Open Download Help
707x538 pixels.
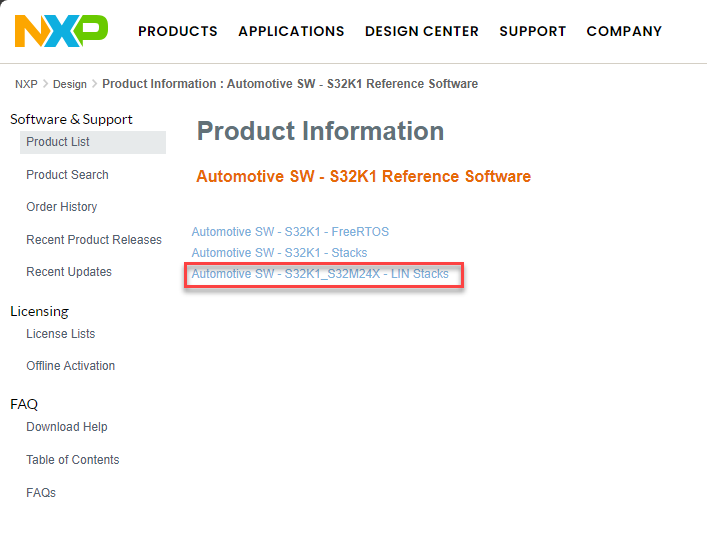click(67, 427)
